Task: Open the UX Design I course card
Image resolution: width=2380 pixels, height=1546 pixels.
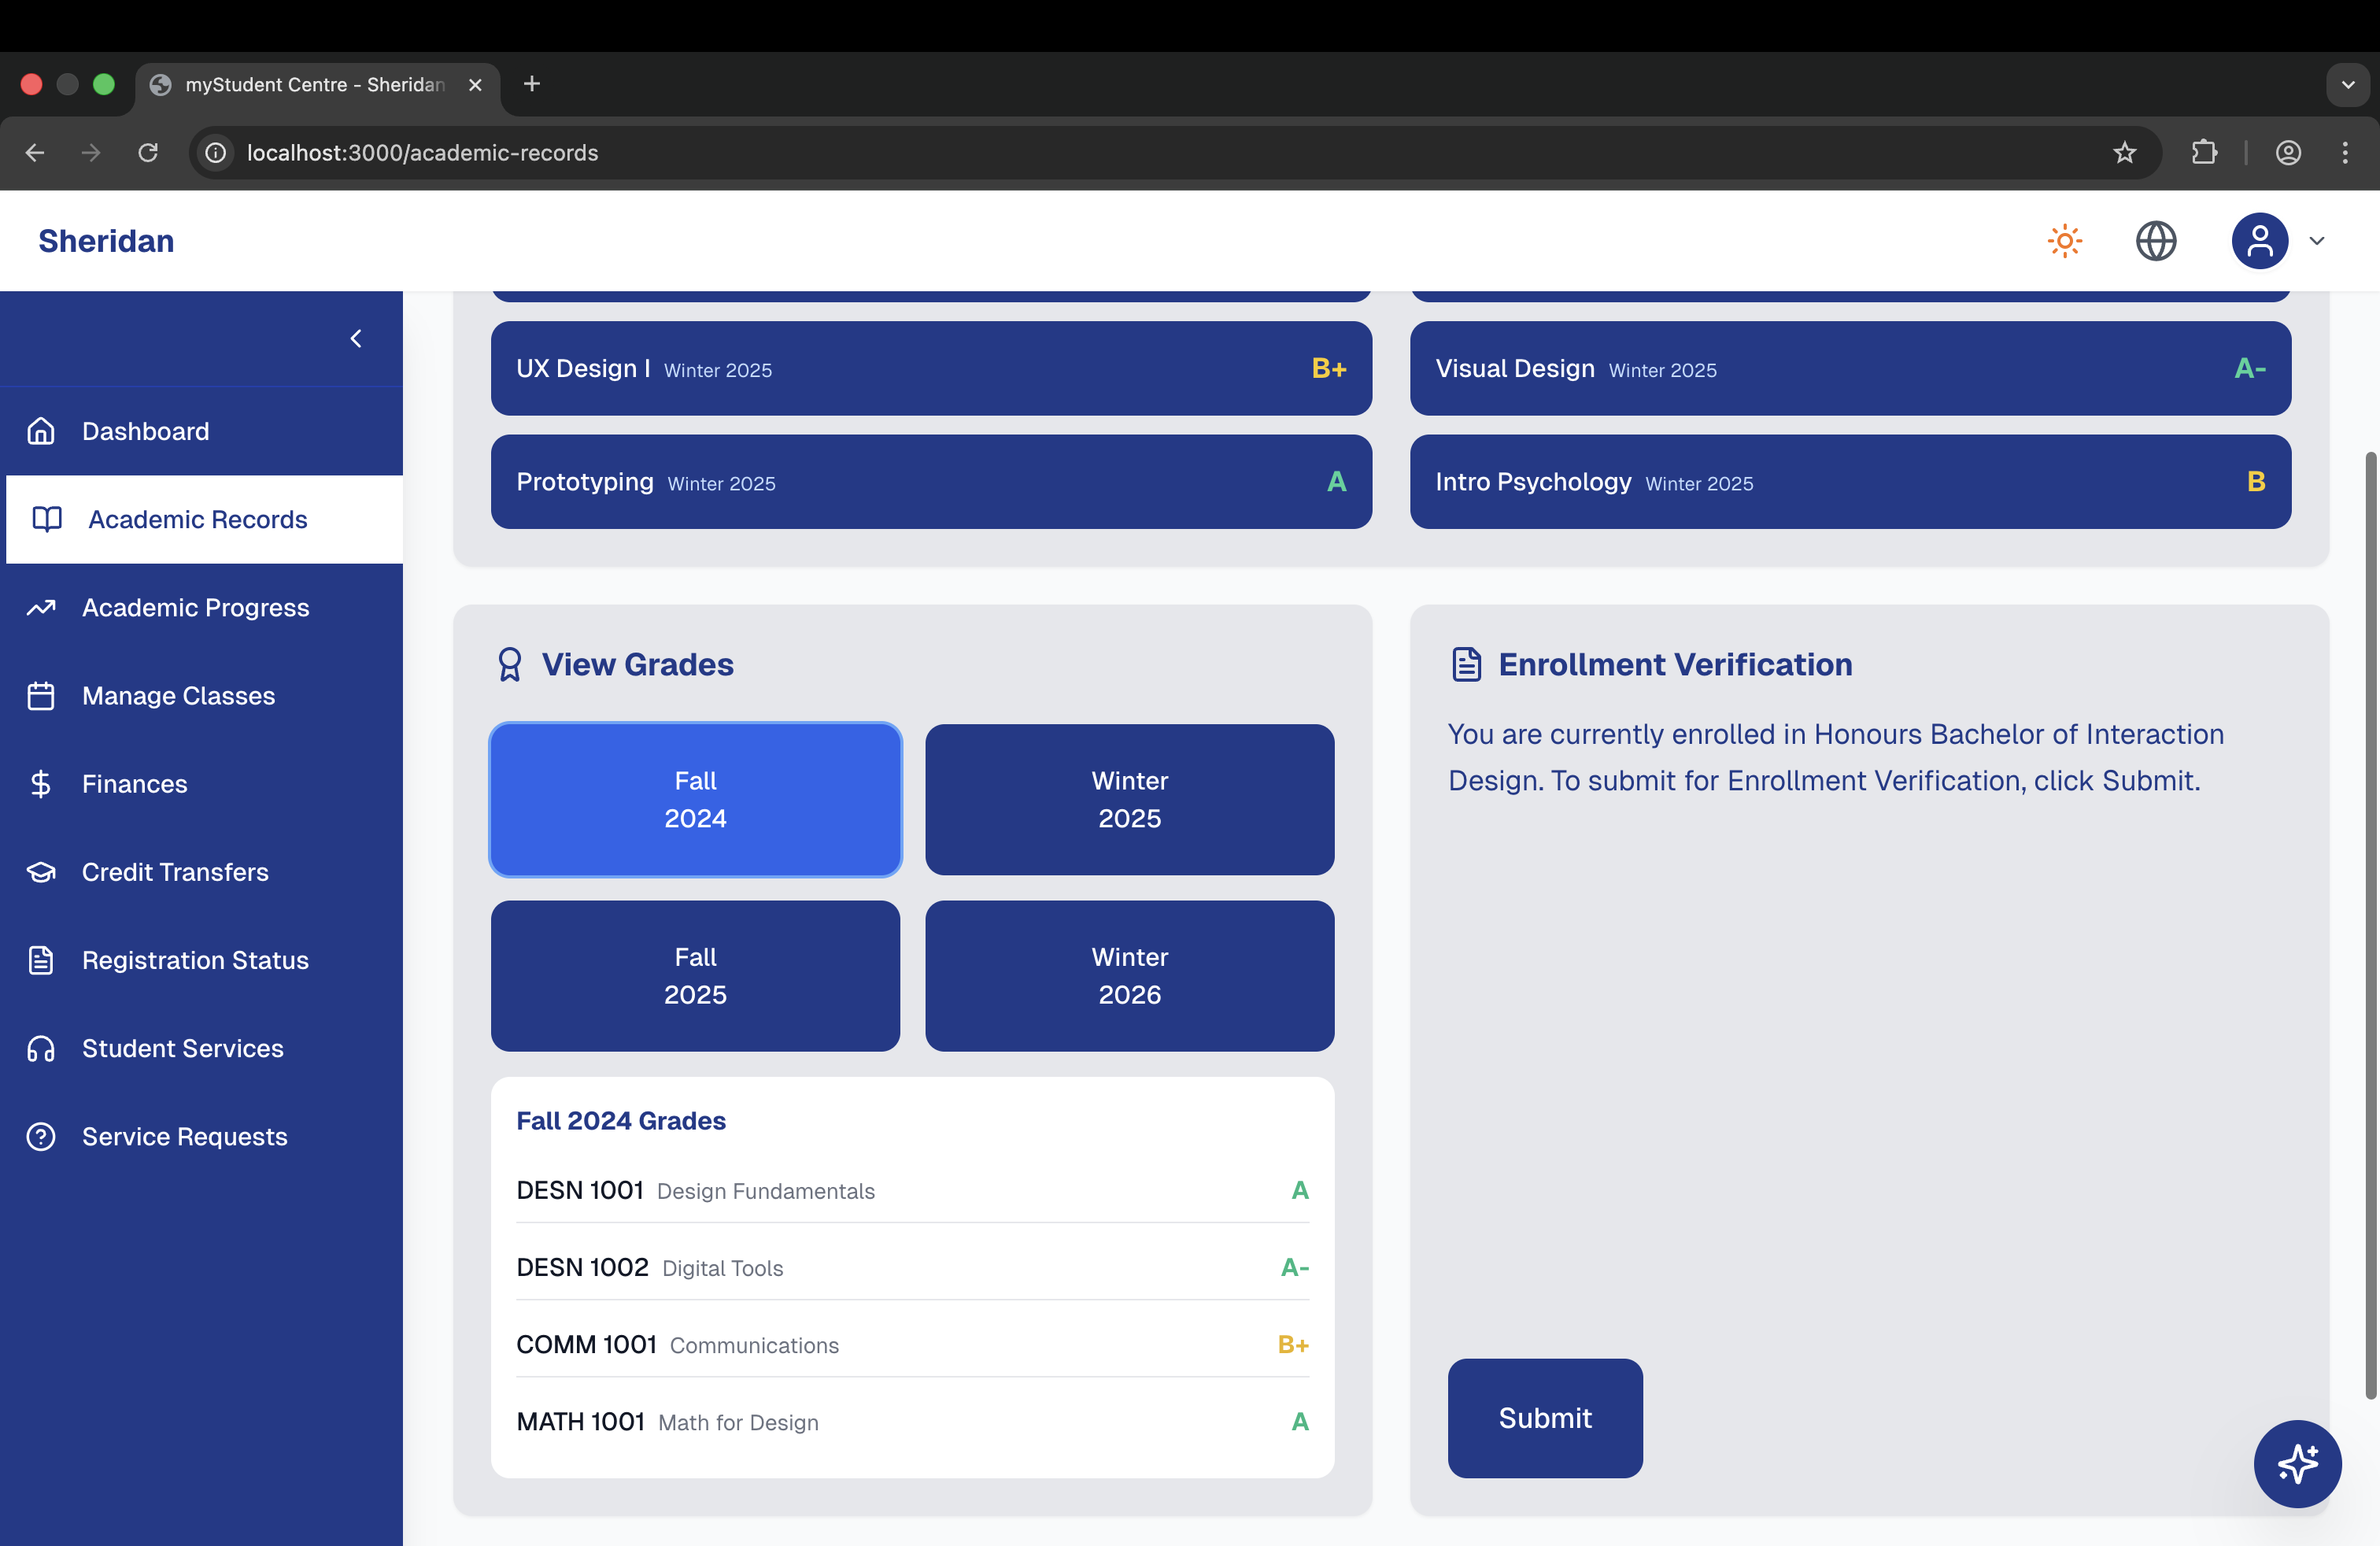Action: [x=930, y=368]
